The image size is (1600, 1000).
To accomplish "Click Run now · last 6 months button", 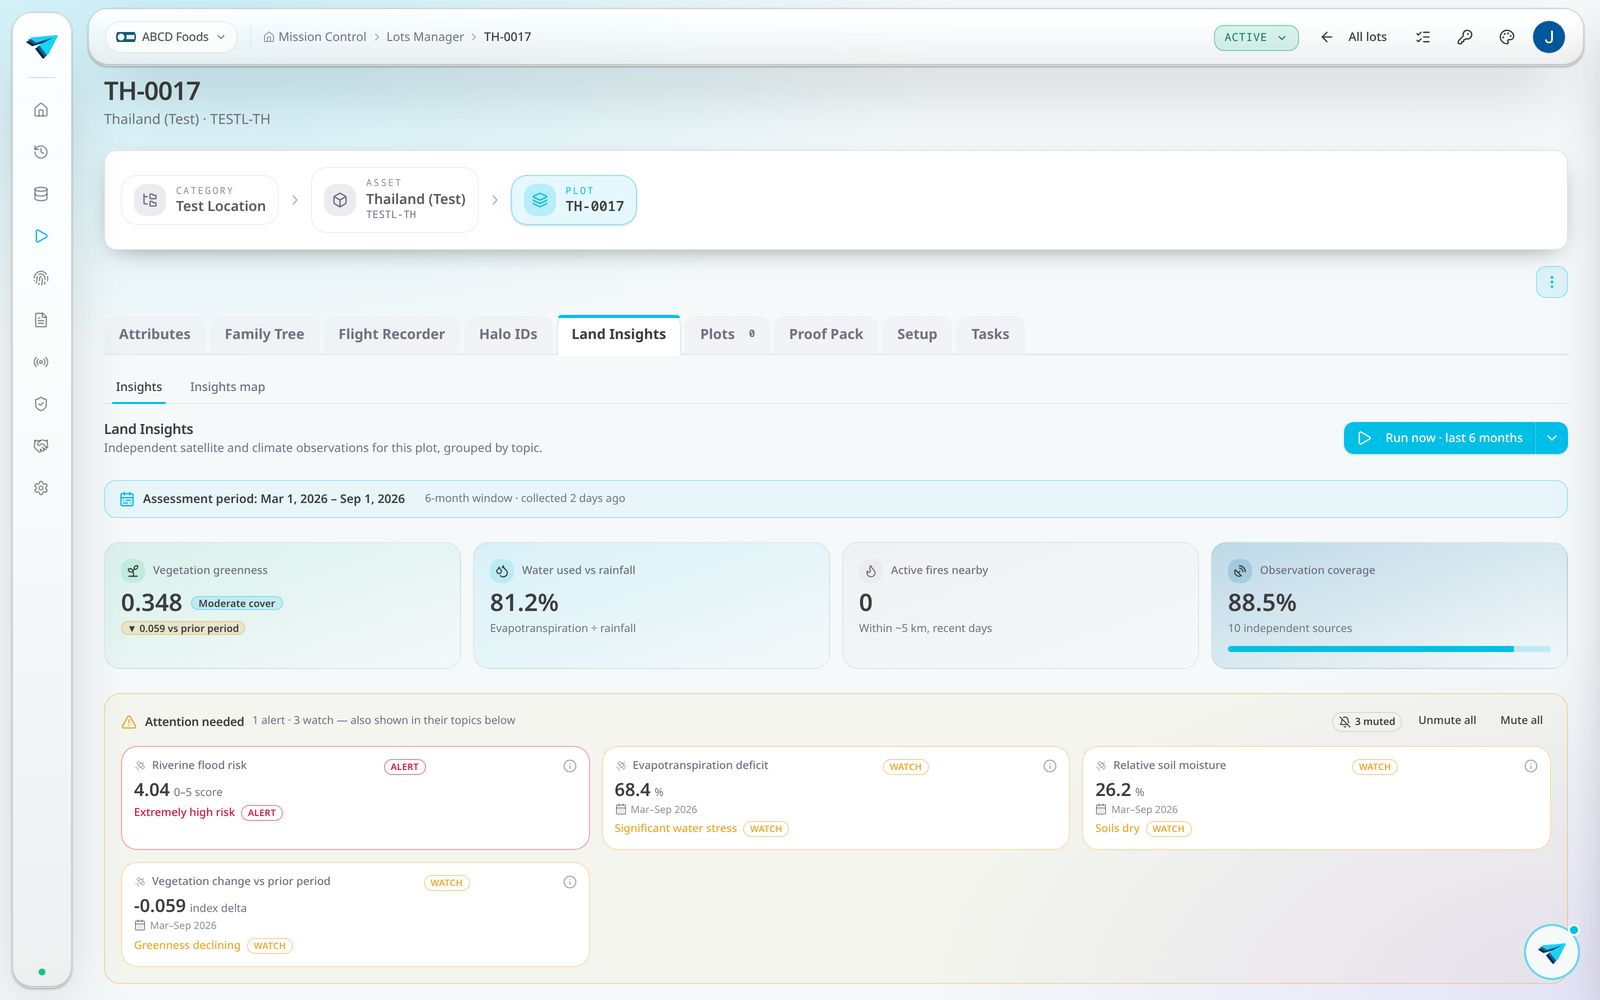I will point(1440,438).
